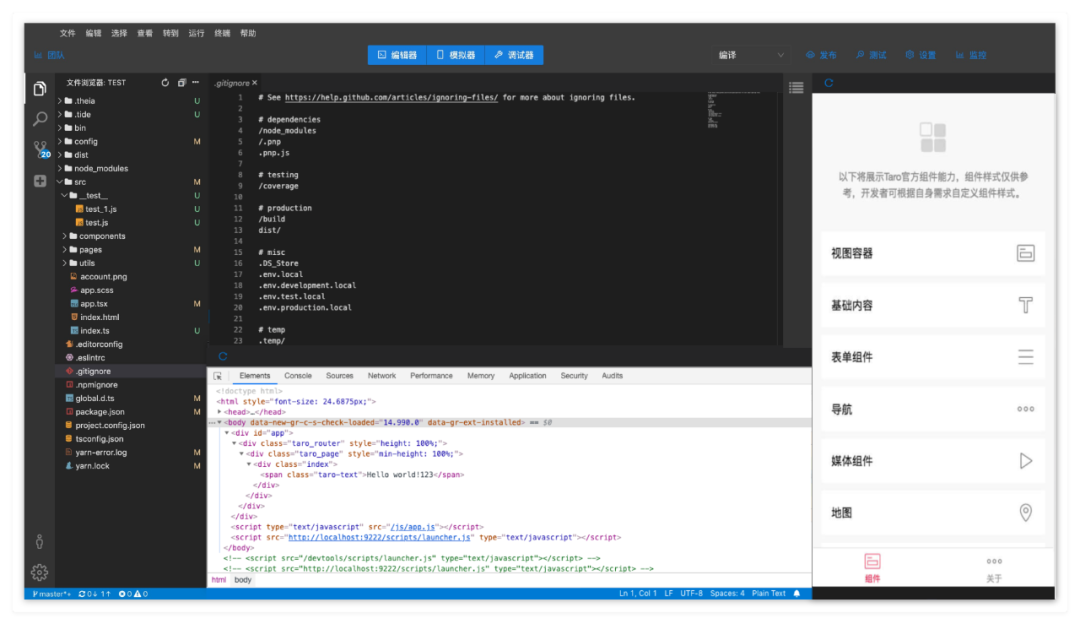Open the settings gear in activity bar
1080x624 pixels.
[x=39, y=572]
